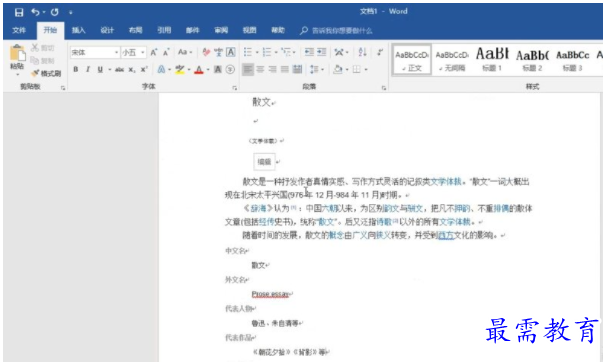Click the character border icon
Image resolution: width=607 pixels, height=362 pixels.
coord(231,52)
